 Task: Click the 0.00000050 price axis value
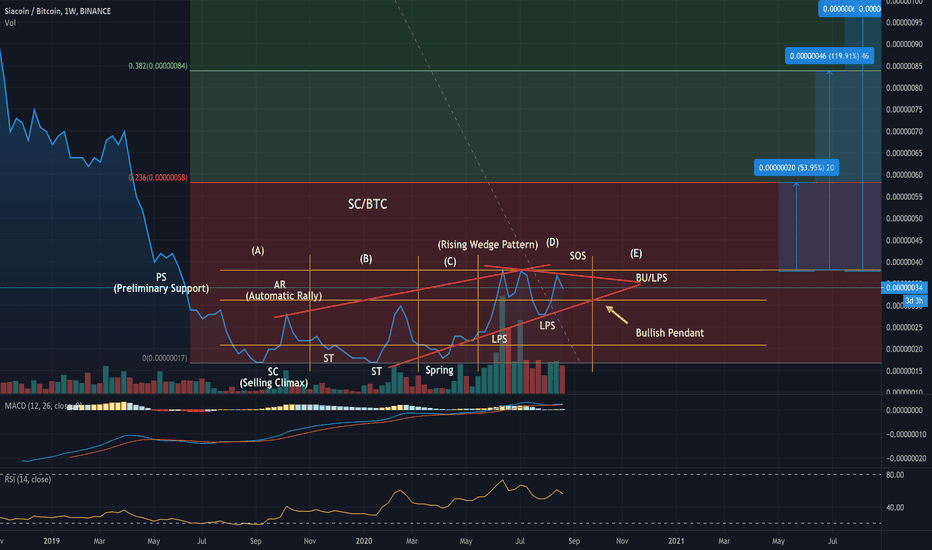click(904, 219)
